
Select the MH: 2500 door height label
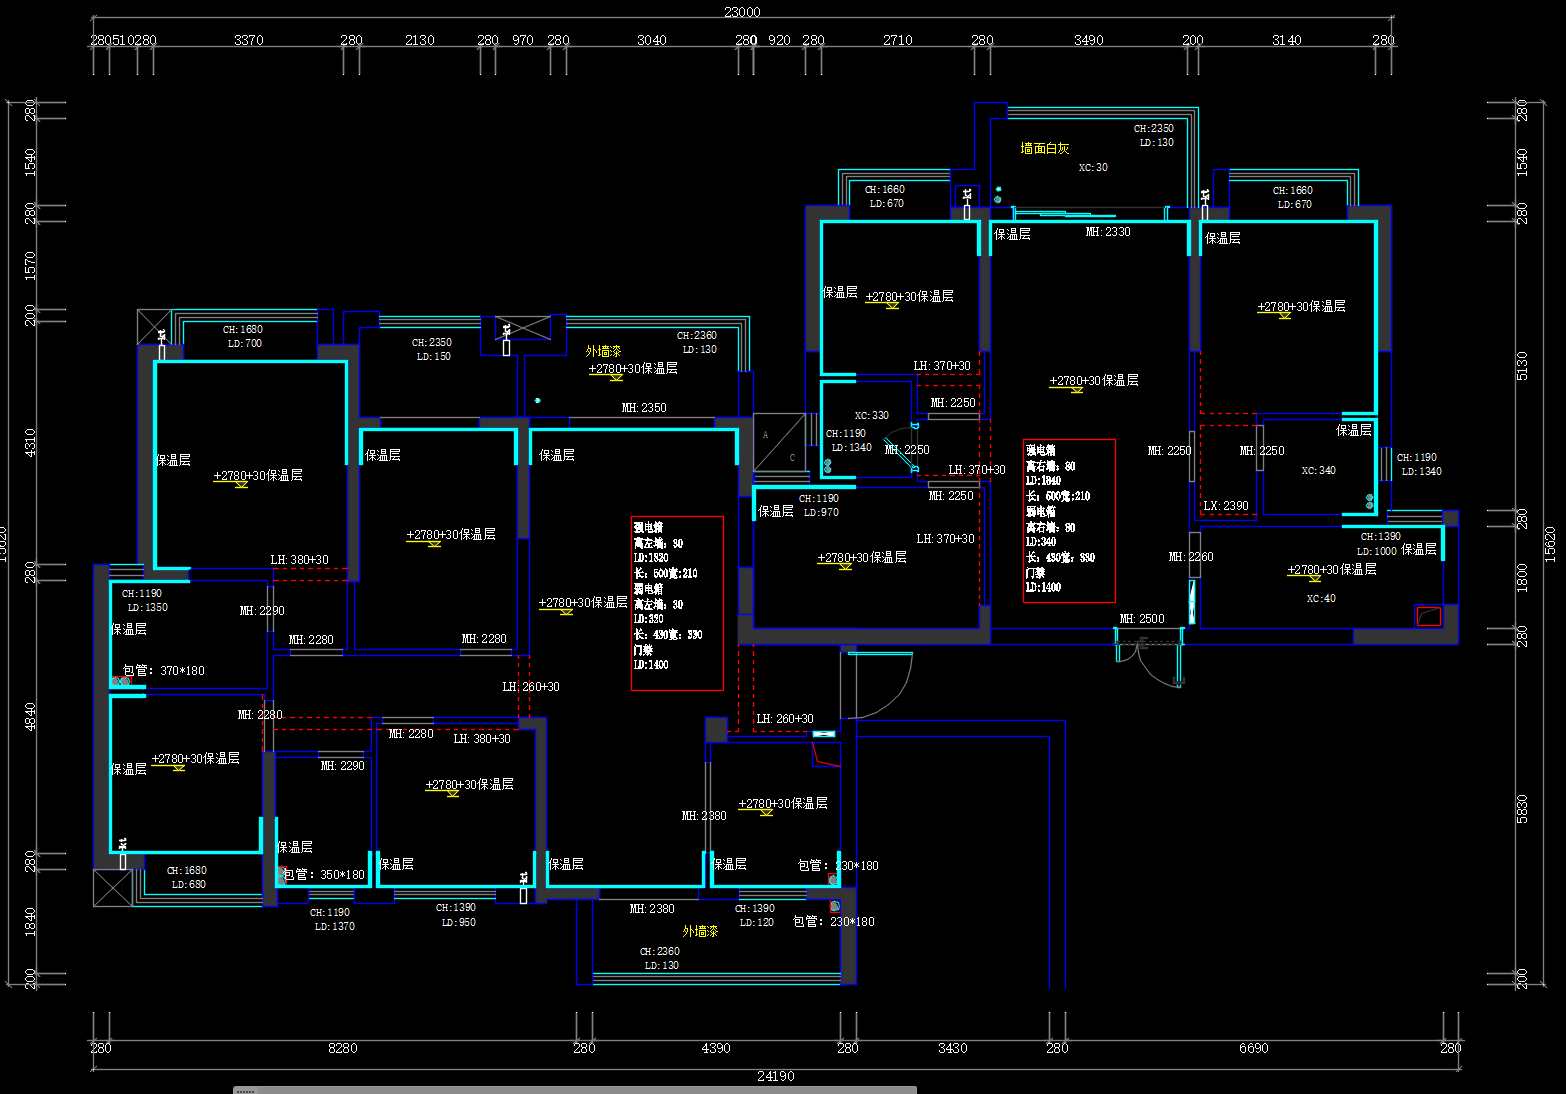tap(1141, 619)
